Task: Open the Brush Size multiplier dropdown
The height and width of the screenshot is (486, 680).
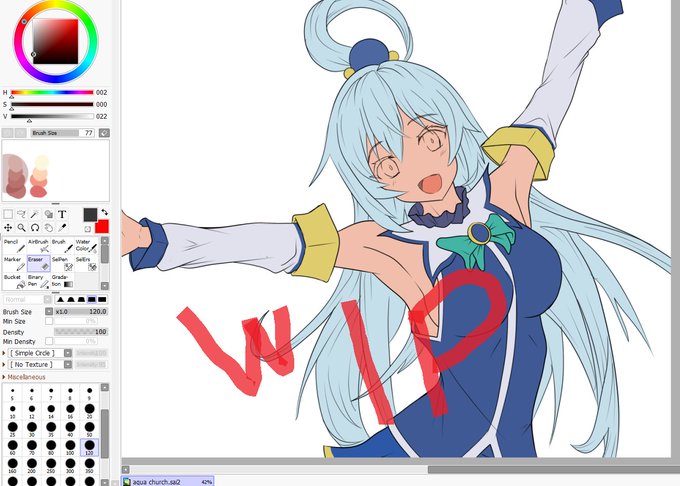Action: coord(49,311)
